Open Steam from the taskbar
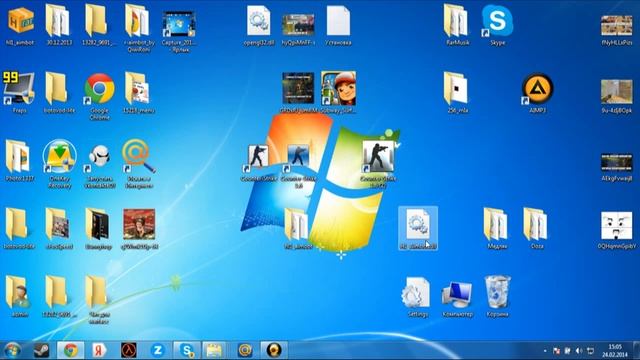Screen dimensions: 640x360 41,351
